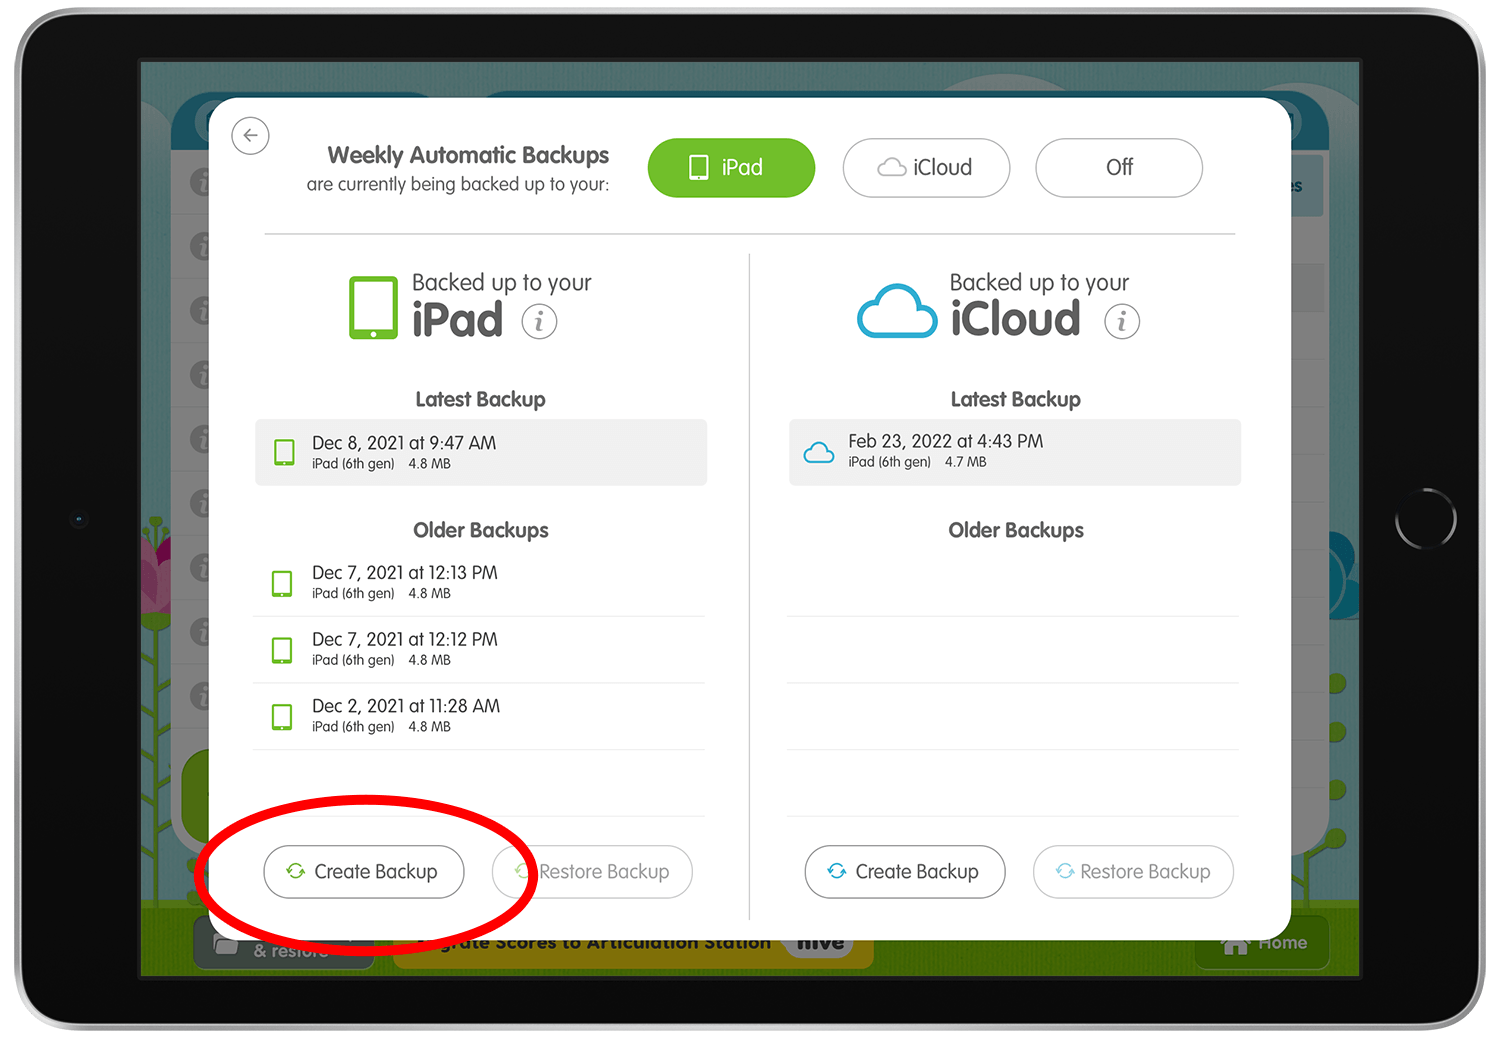Set automatic backups to iPad
The image size is (1500, 1038).
(x=731, y=168)
